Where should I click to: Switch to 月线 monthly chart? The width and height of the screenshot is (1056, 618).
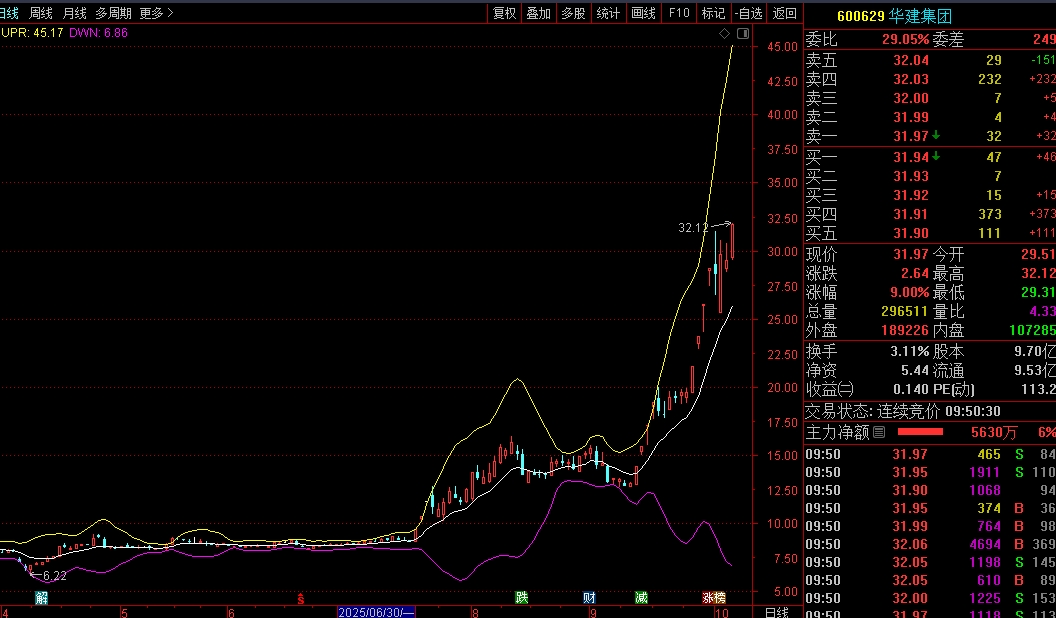pyautogui.click(x=74, y=13)
